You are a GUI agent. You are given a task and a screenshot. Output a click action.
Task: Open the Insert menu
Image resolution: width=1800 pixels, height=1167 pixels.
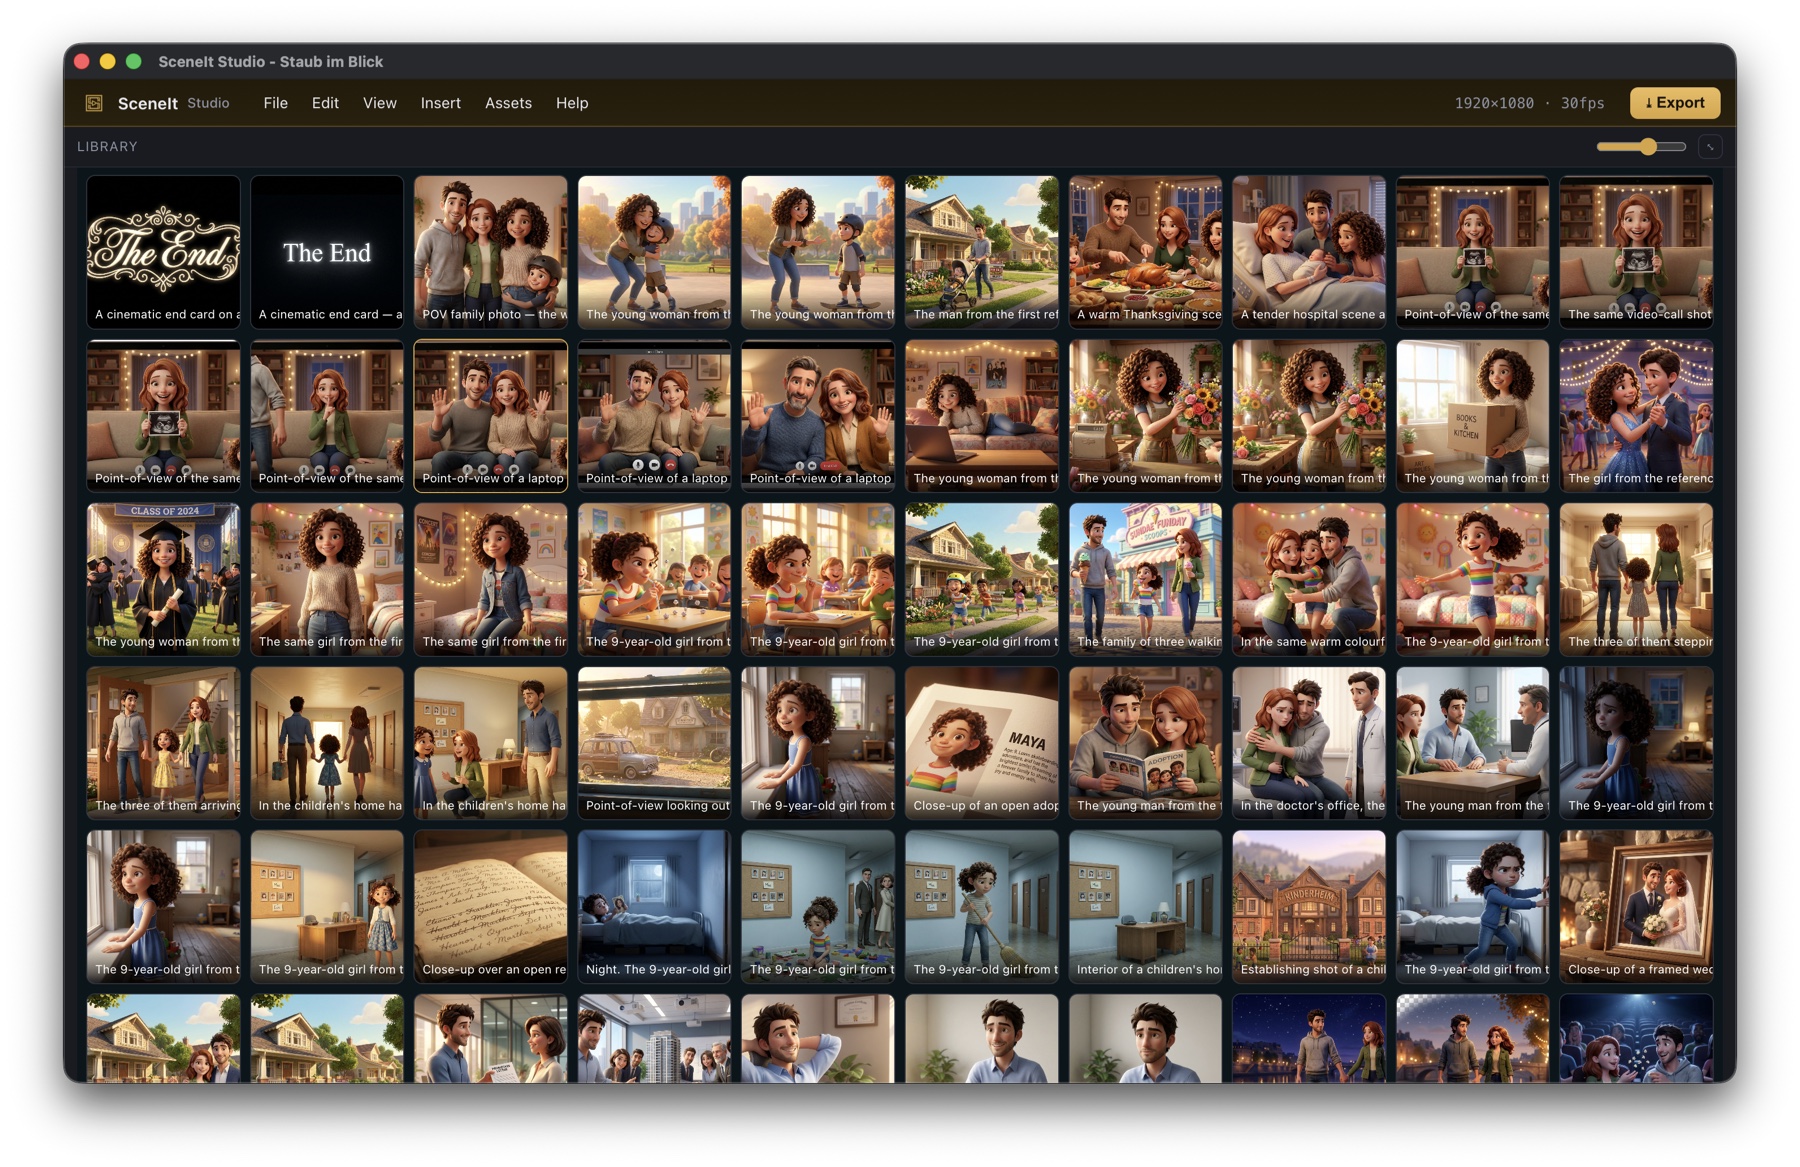440,103
